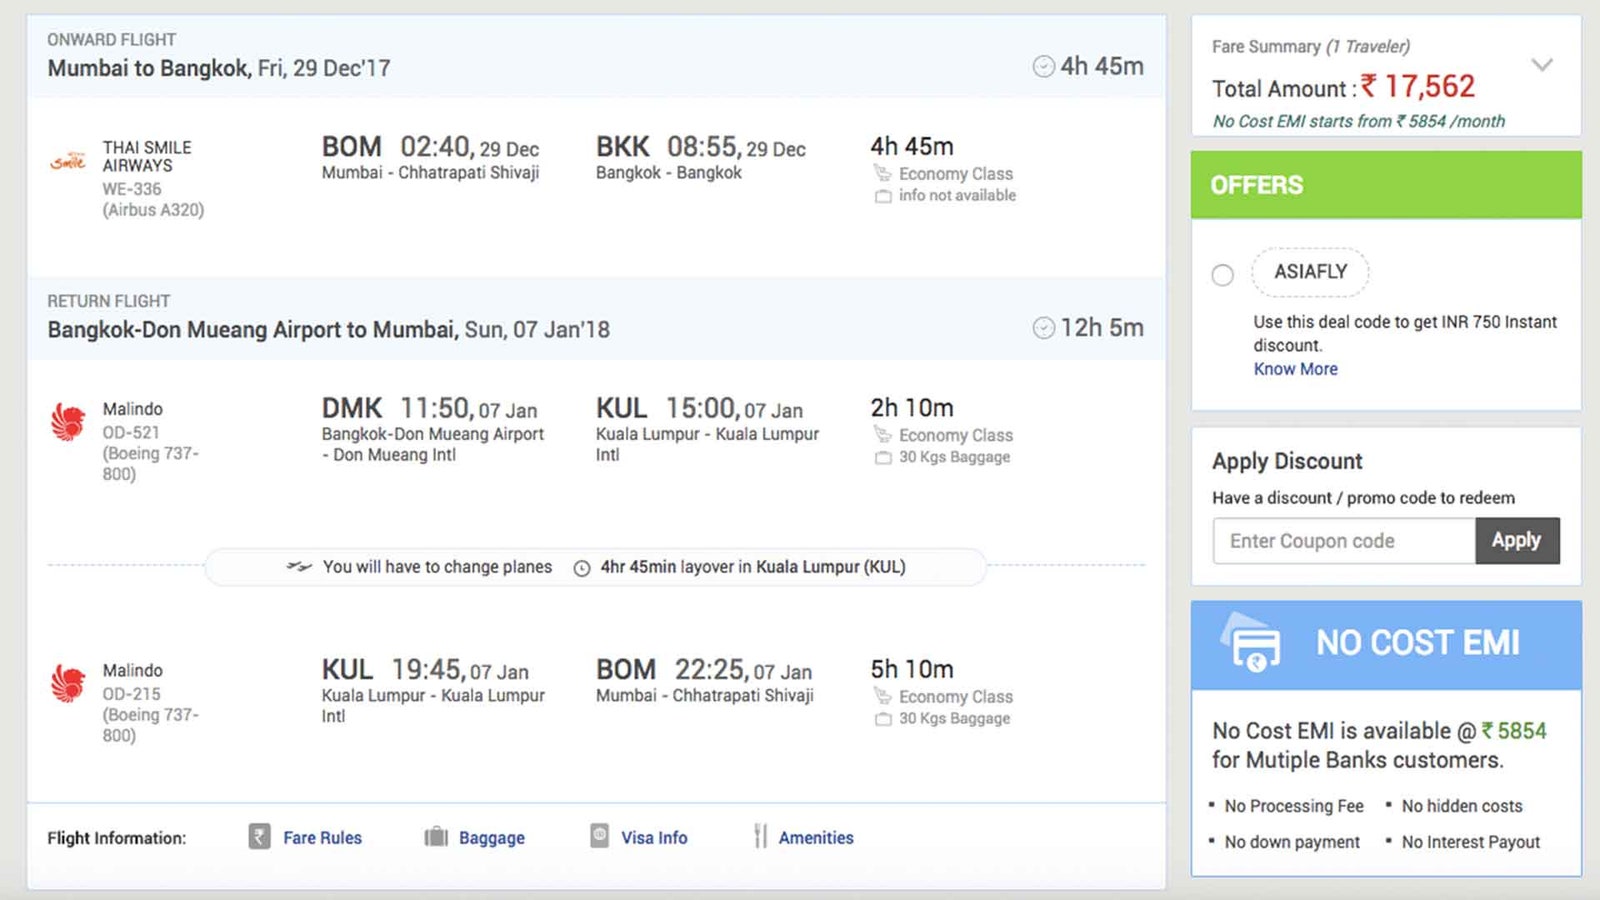Click the rupee icon next to Fare Rules

(259, 836)
